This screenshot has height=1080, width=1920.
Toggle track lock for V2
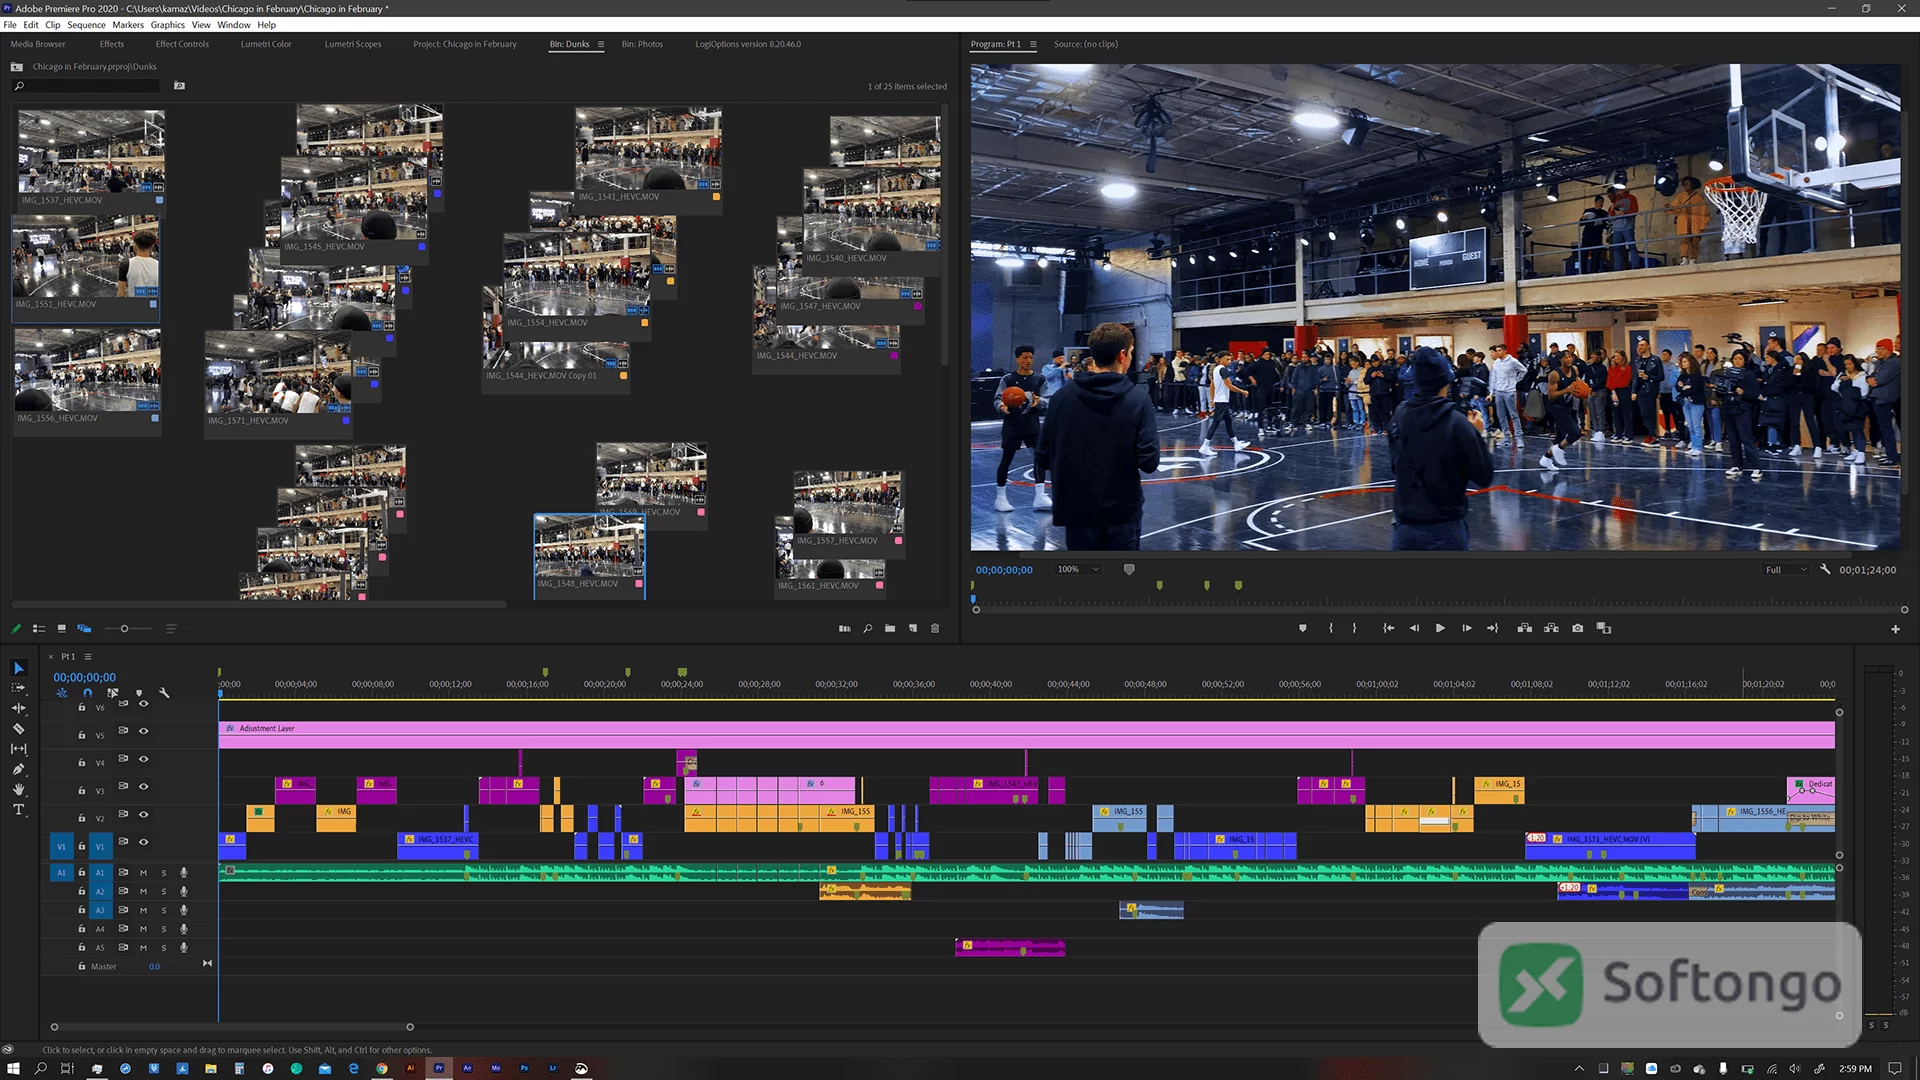tap(82, 818)
